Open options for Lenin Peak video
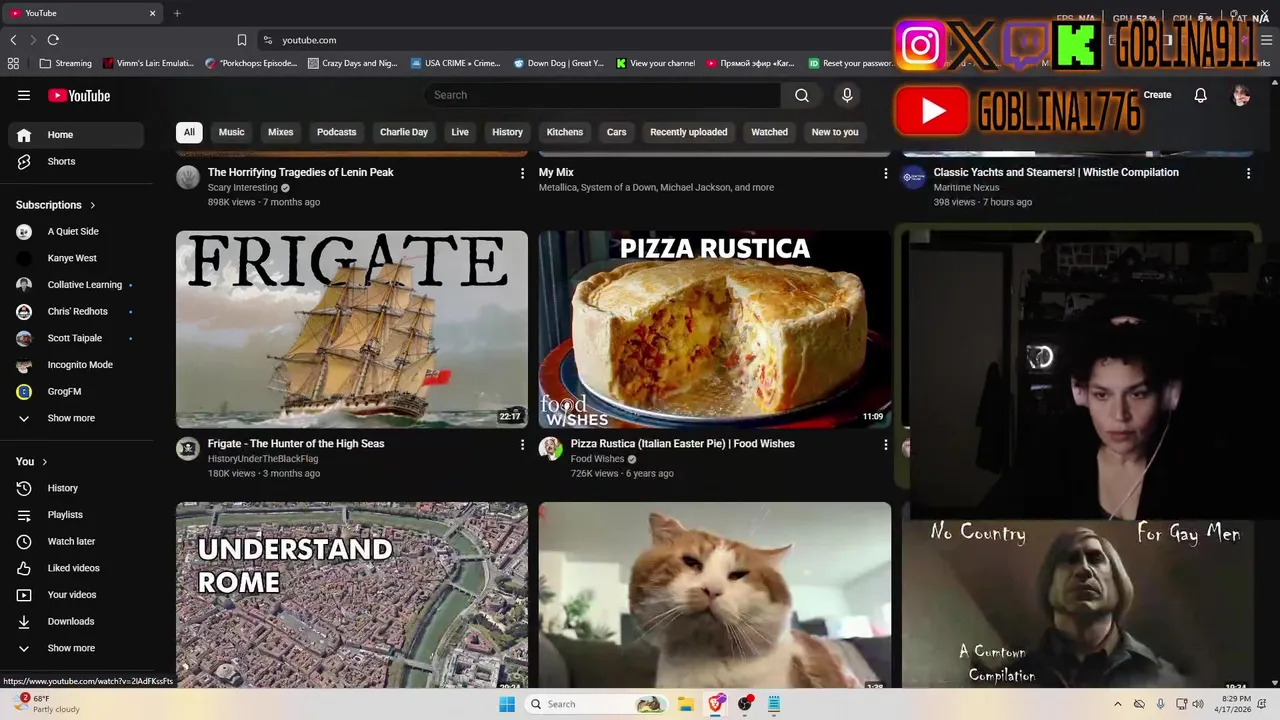 click(522, 173)
